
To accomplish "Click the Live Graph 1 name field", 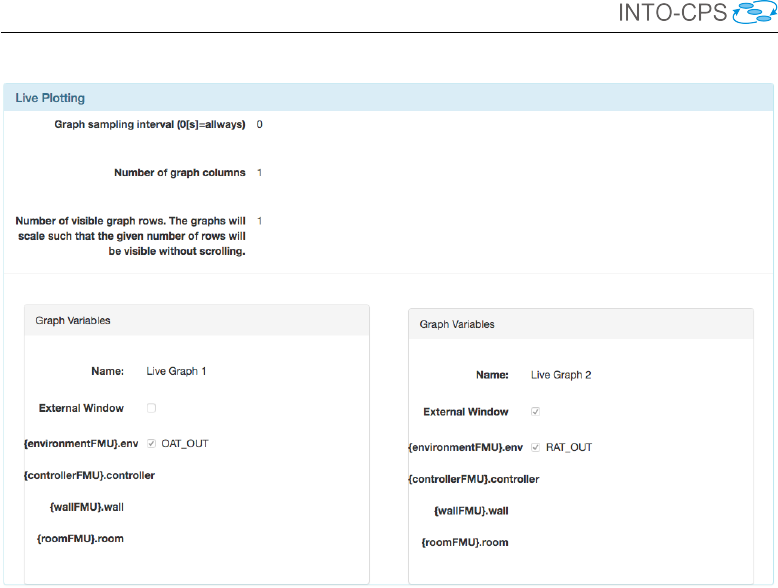I will click(x=176, y=371).
